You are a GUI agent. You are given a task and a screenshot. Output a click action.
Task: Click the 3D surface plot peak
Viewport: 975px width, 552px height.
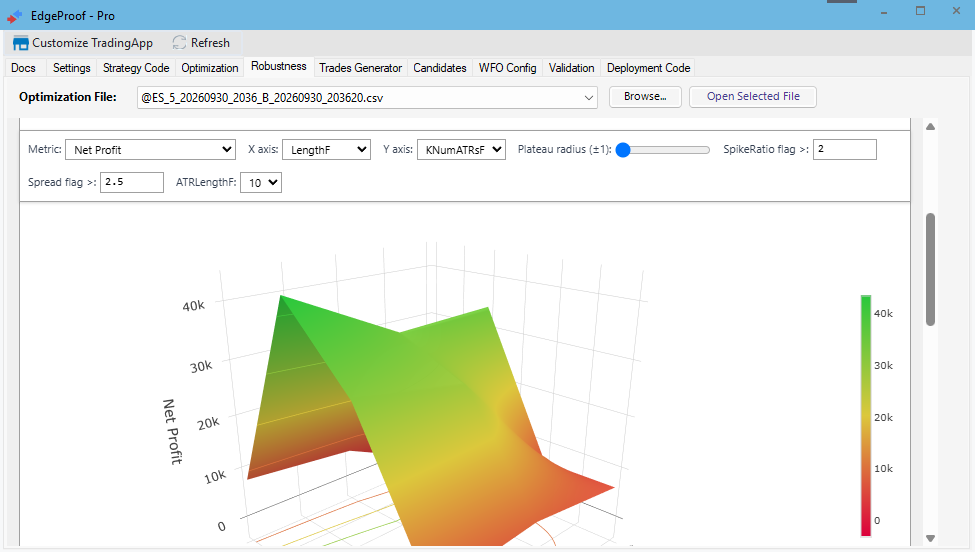[x=282, y=298]
